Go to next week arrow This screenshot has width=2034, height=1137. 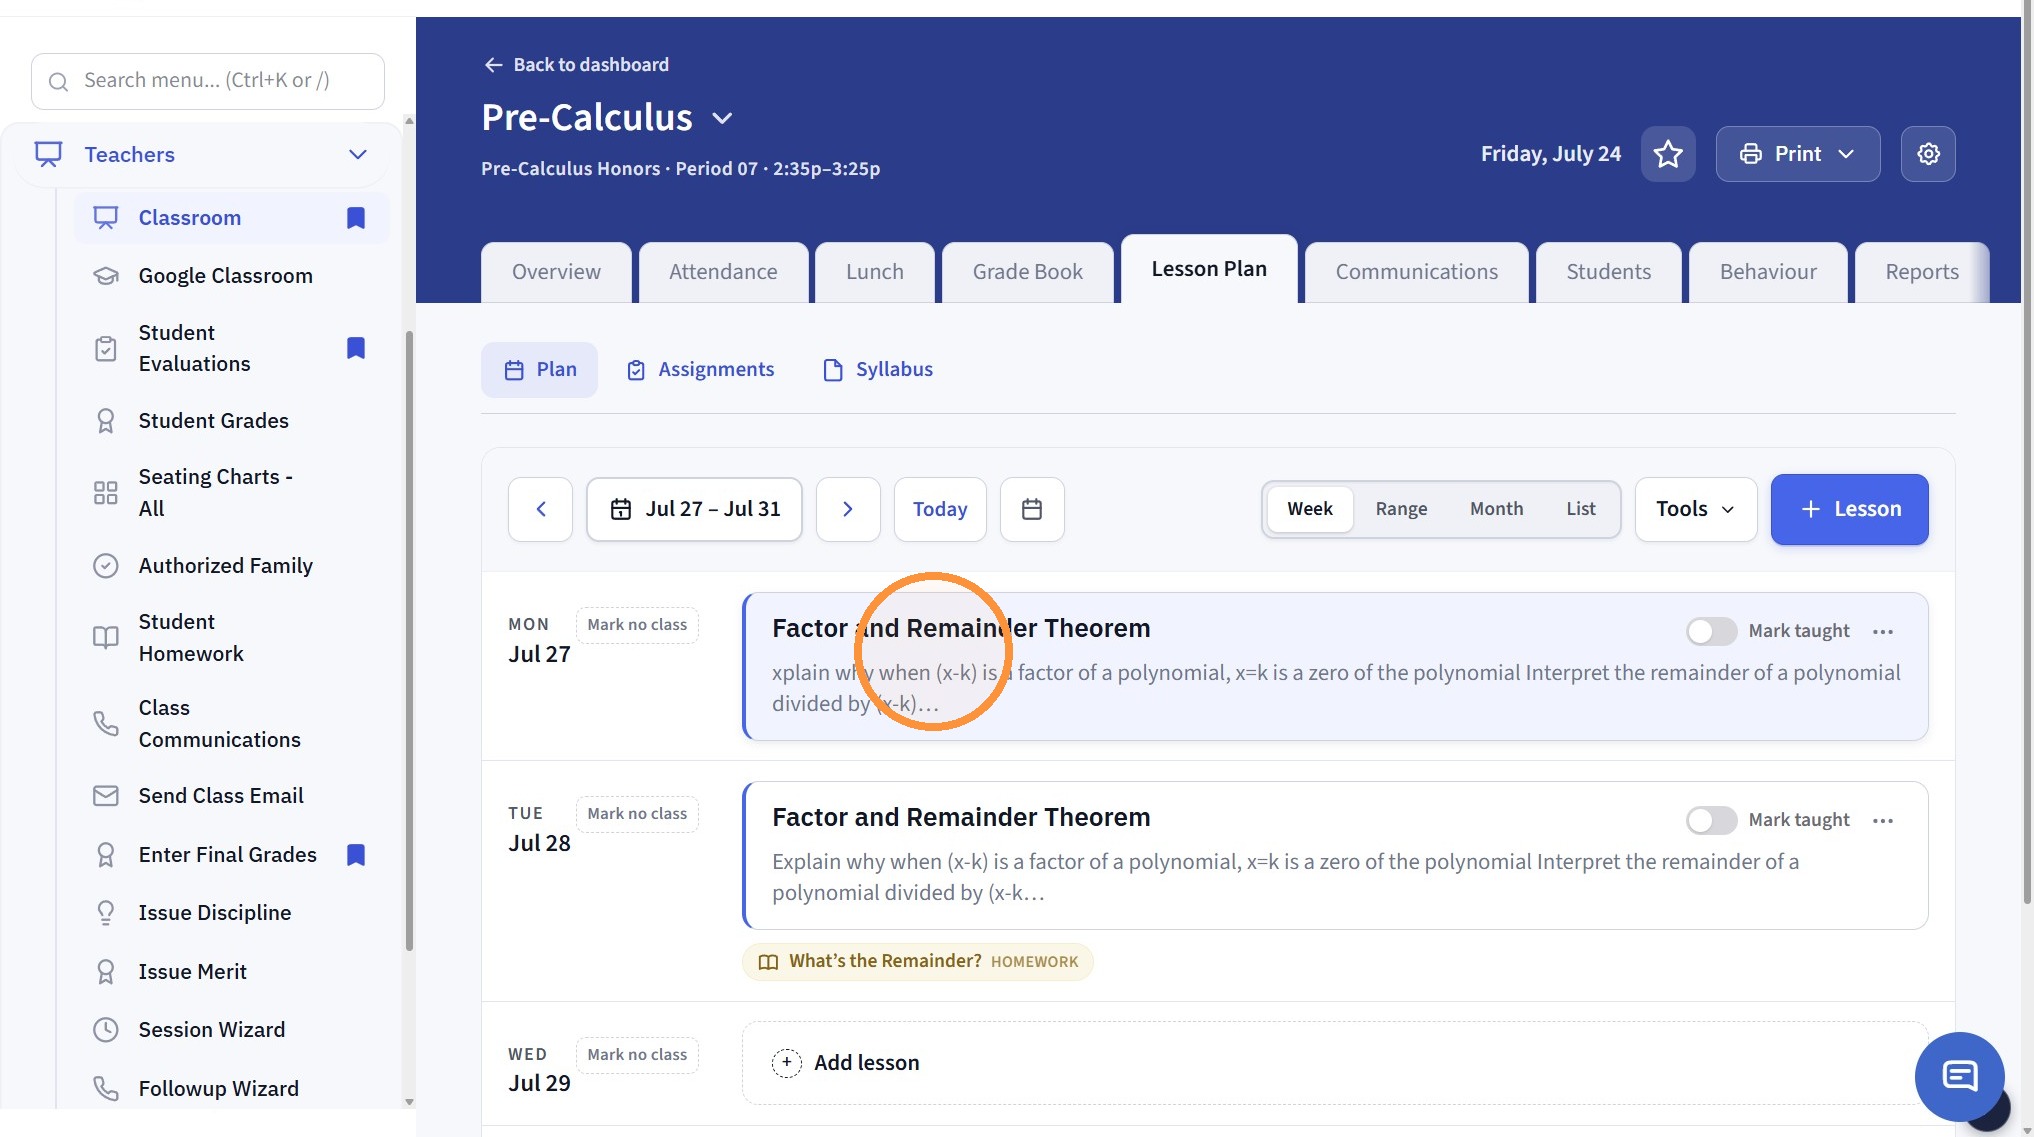coord(848,510)
